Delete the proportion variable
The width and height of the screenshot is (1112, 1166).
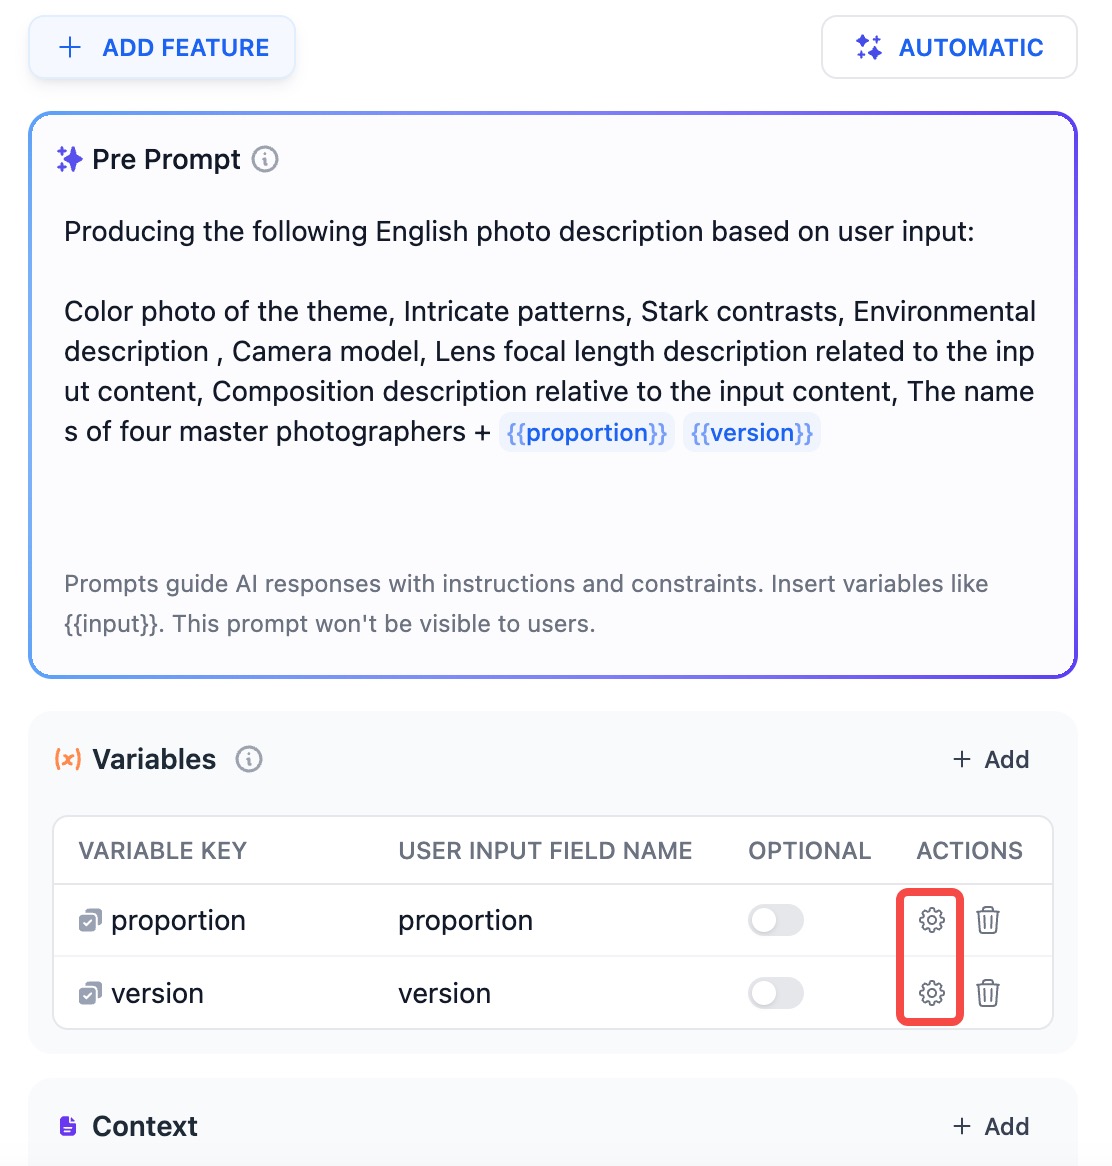(x=988, y=920)
